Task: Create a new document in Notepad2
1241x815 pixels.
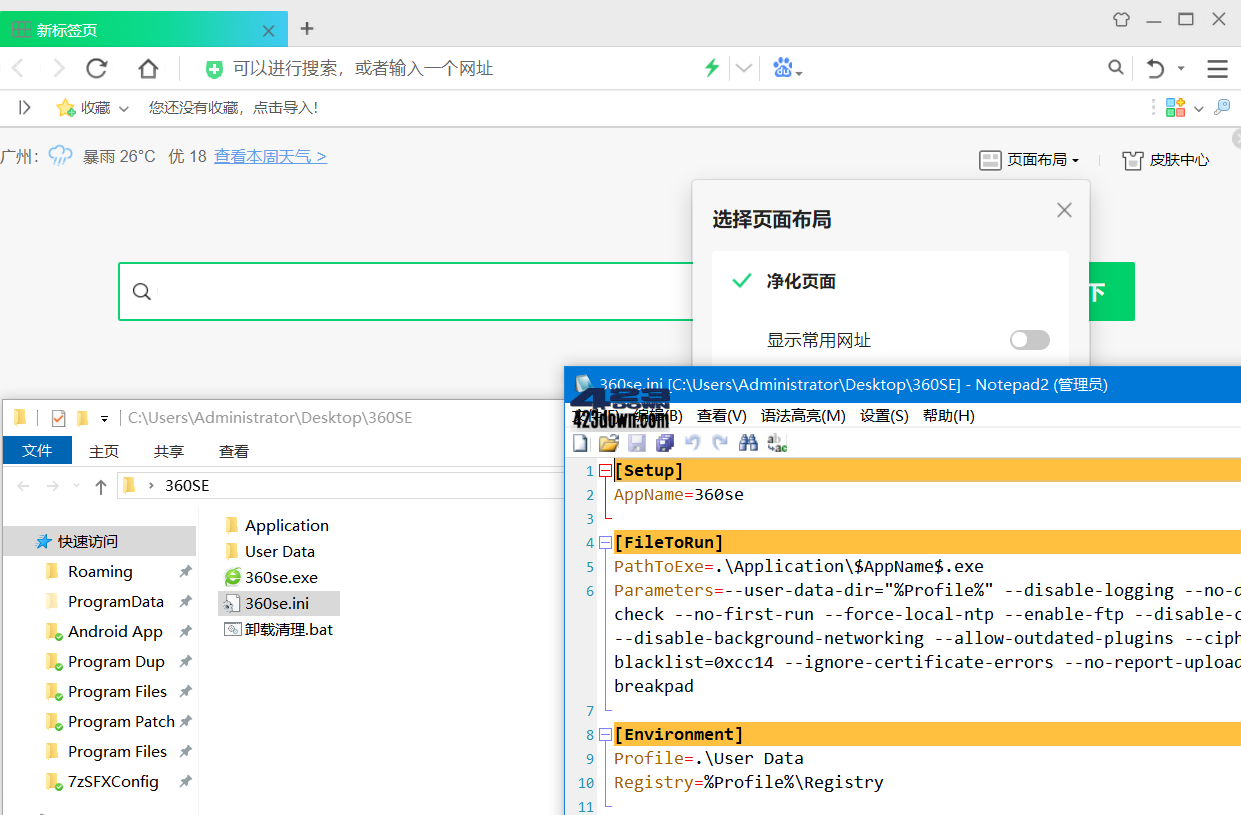Action: click(x=580, y=442)
